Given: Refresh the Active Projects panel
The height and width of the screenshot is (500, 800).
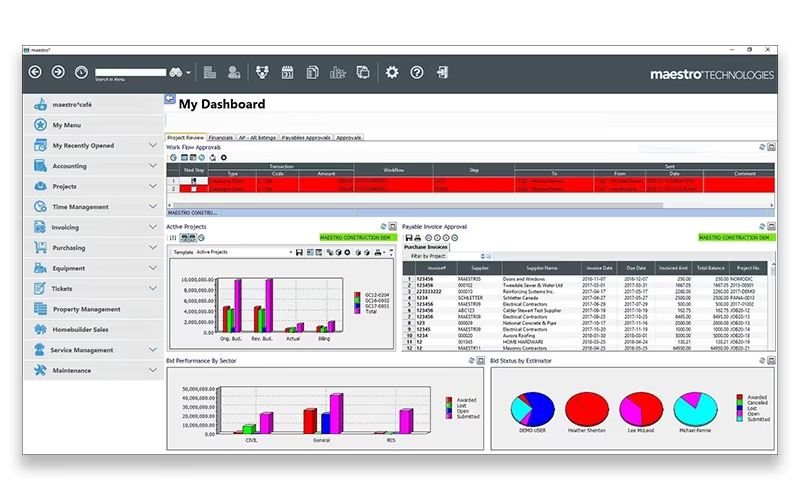Looking at the screenshot, I should 383,226.
